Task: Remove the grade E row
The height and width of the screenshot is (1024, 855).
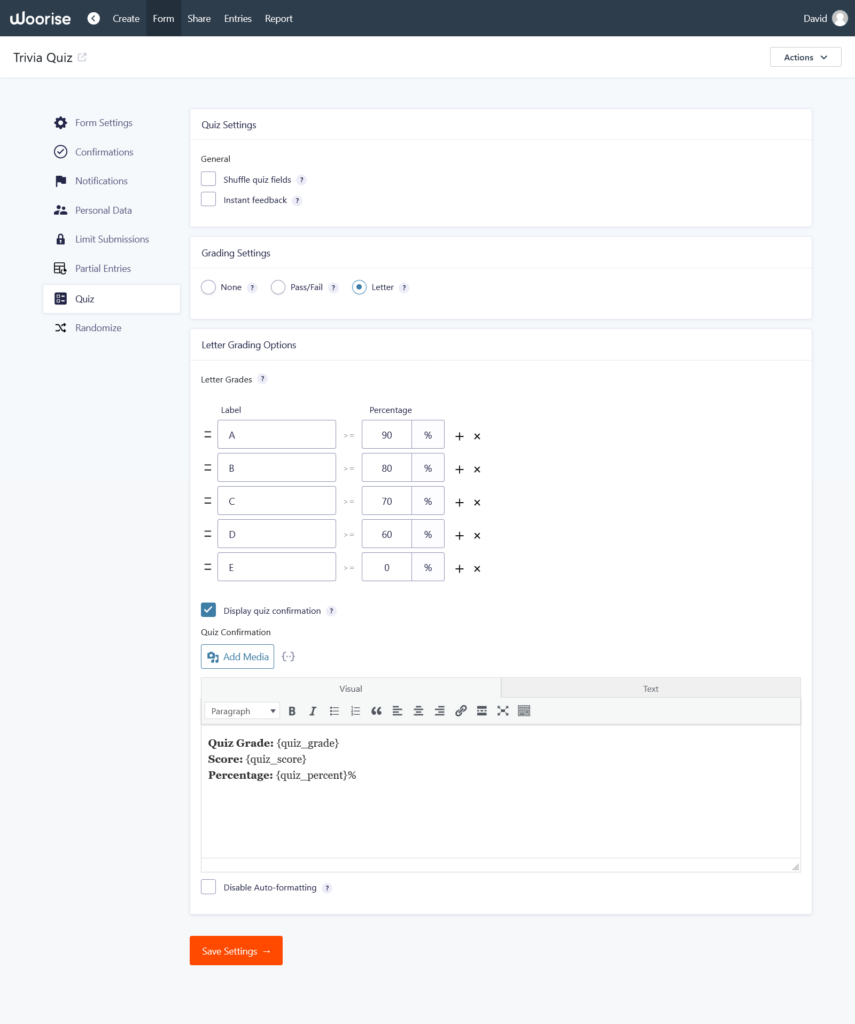Action: tap(477, 569)
